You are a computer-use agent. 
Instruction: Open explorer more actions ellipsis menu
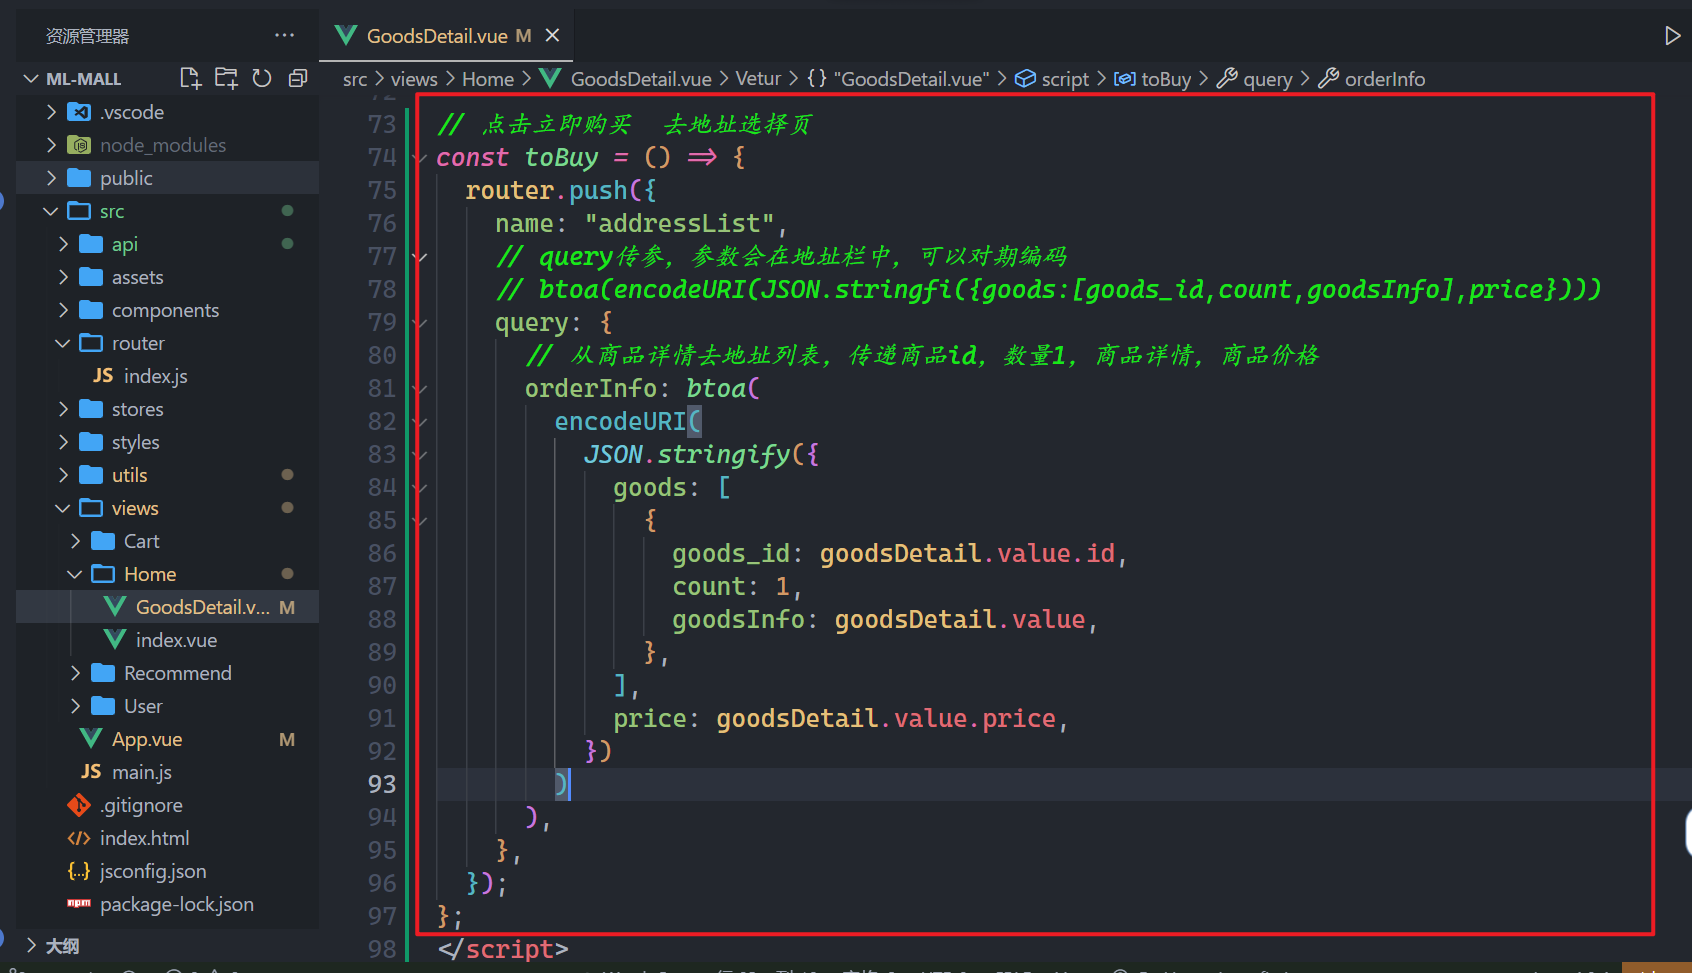(x=285, y=35)
